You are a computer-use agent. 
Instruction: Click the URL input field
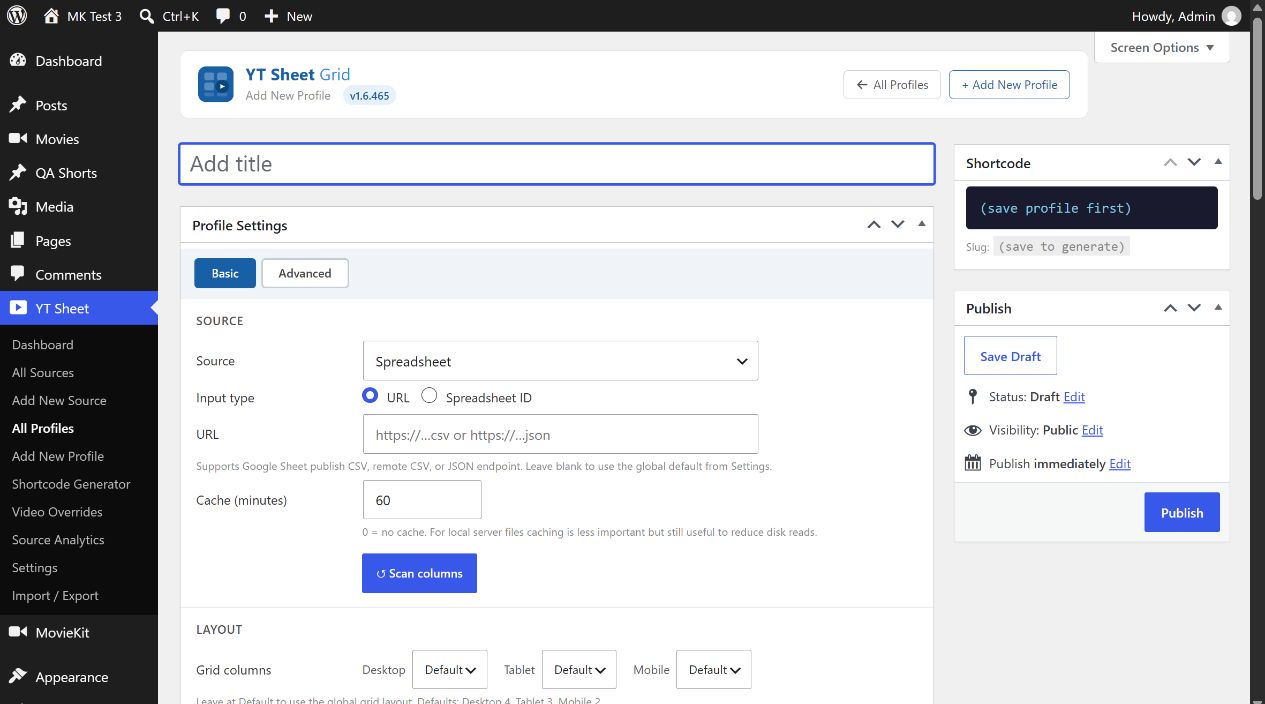(x=560, y=434)
